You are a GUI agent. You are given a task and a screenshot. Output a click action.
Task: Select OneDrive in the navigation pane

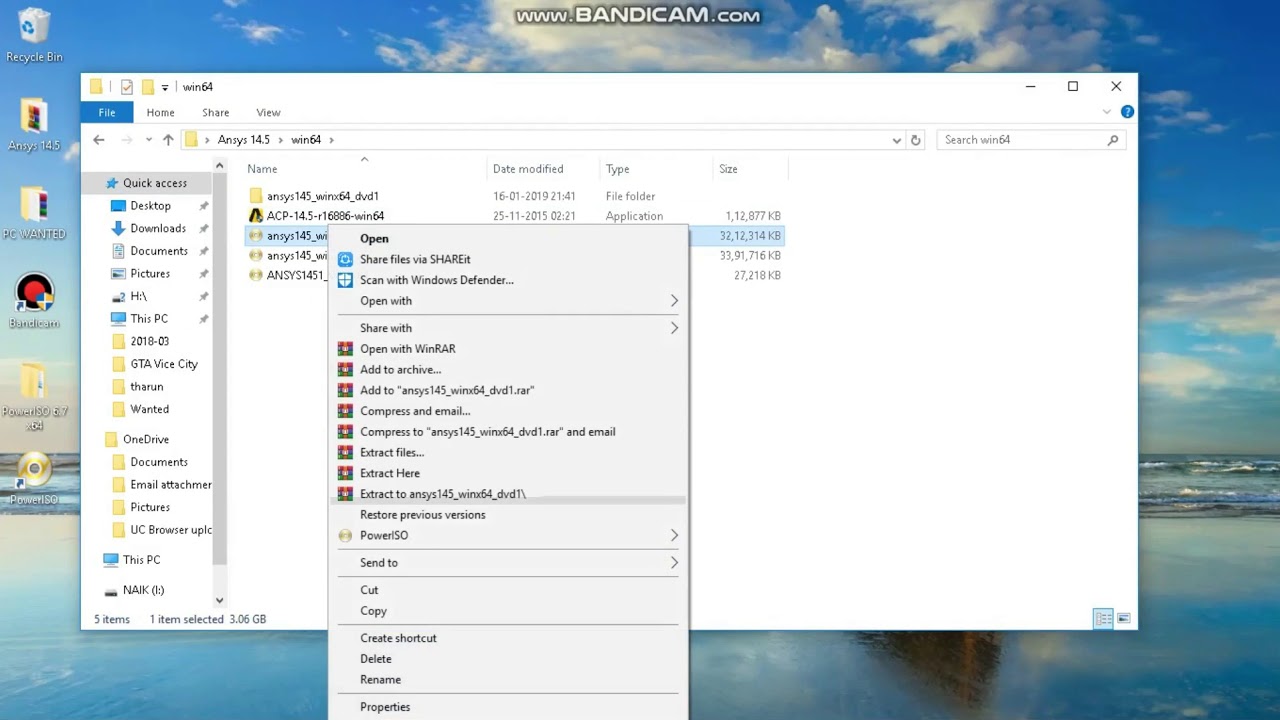pyautogui.click(x=146, y=439)
